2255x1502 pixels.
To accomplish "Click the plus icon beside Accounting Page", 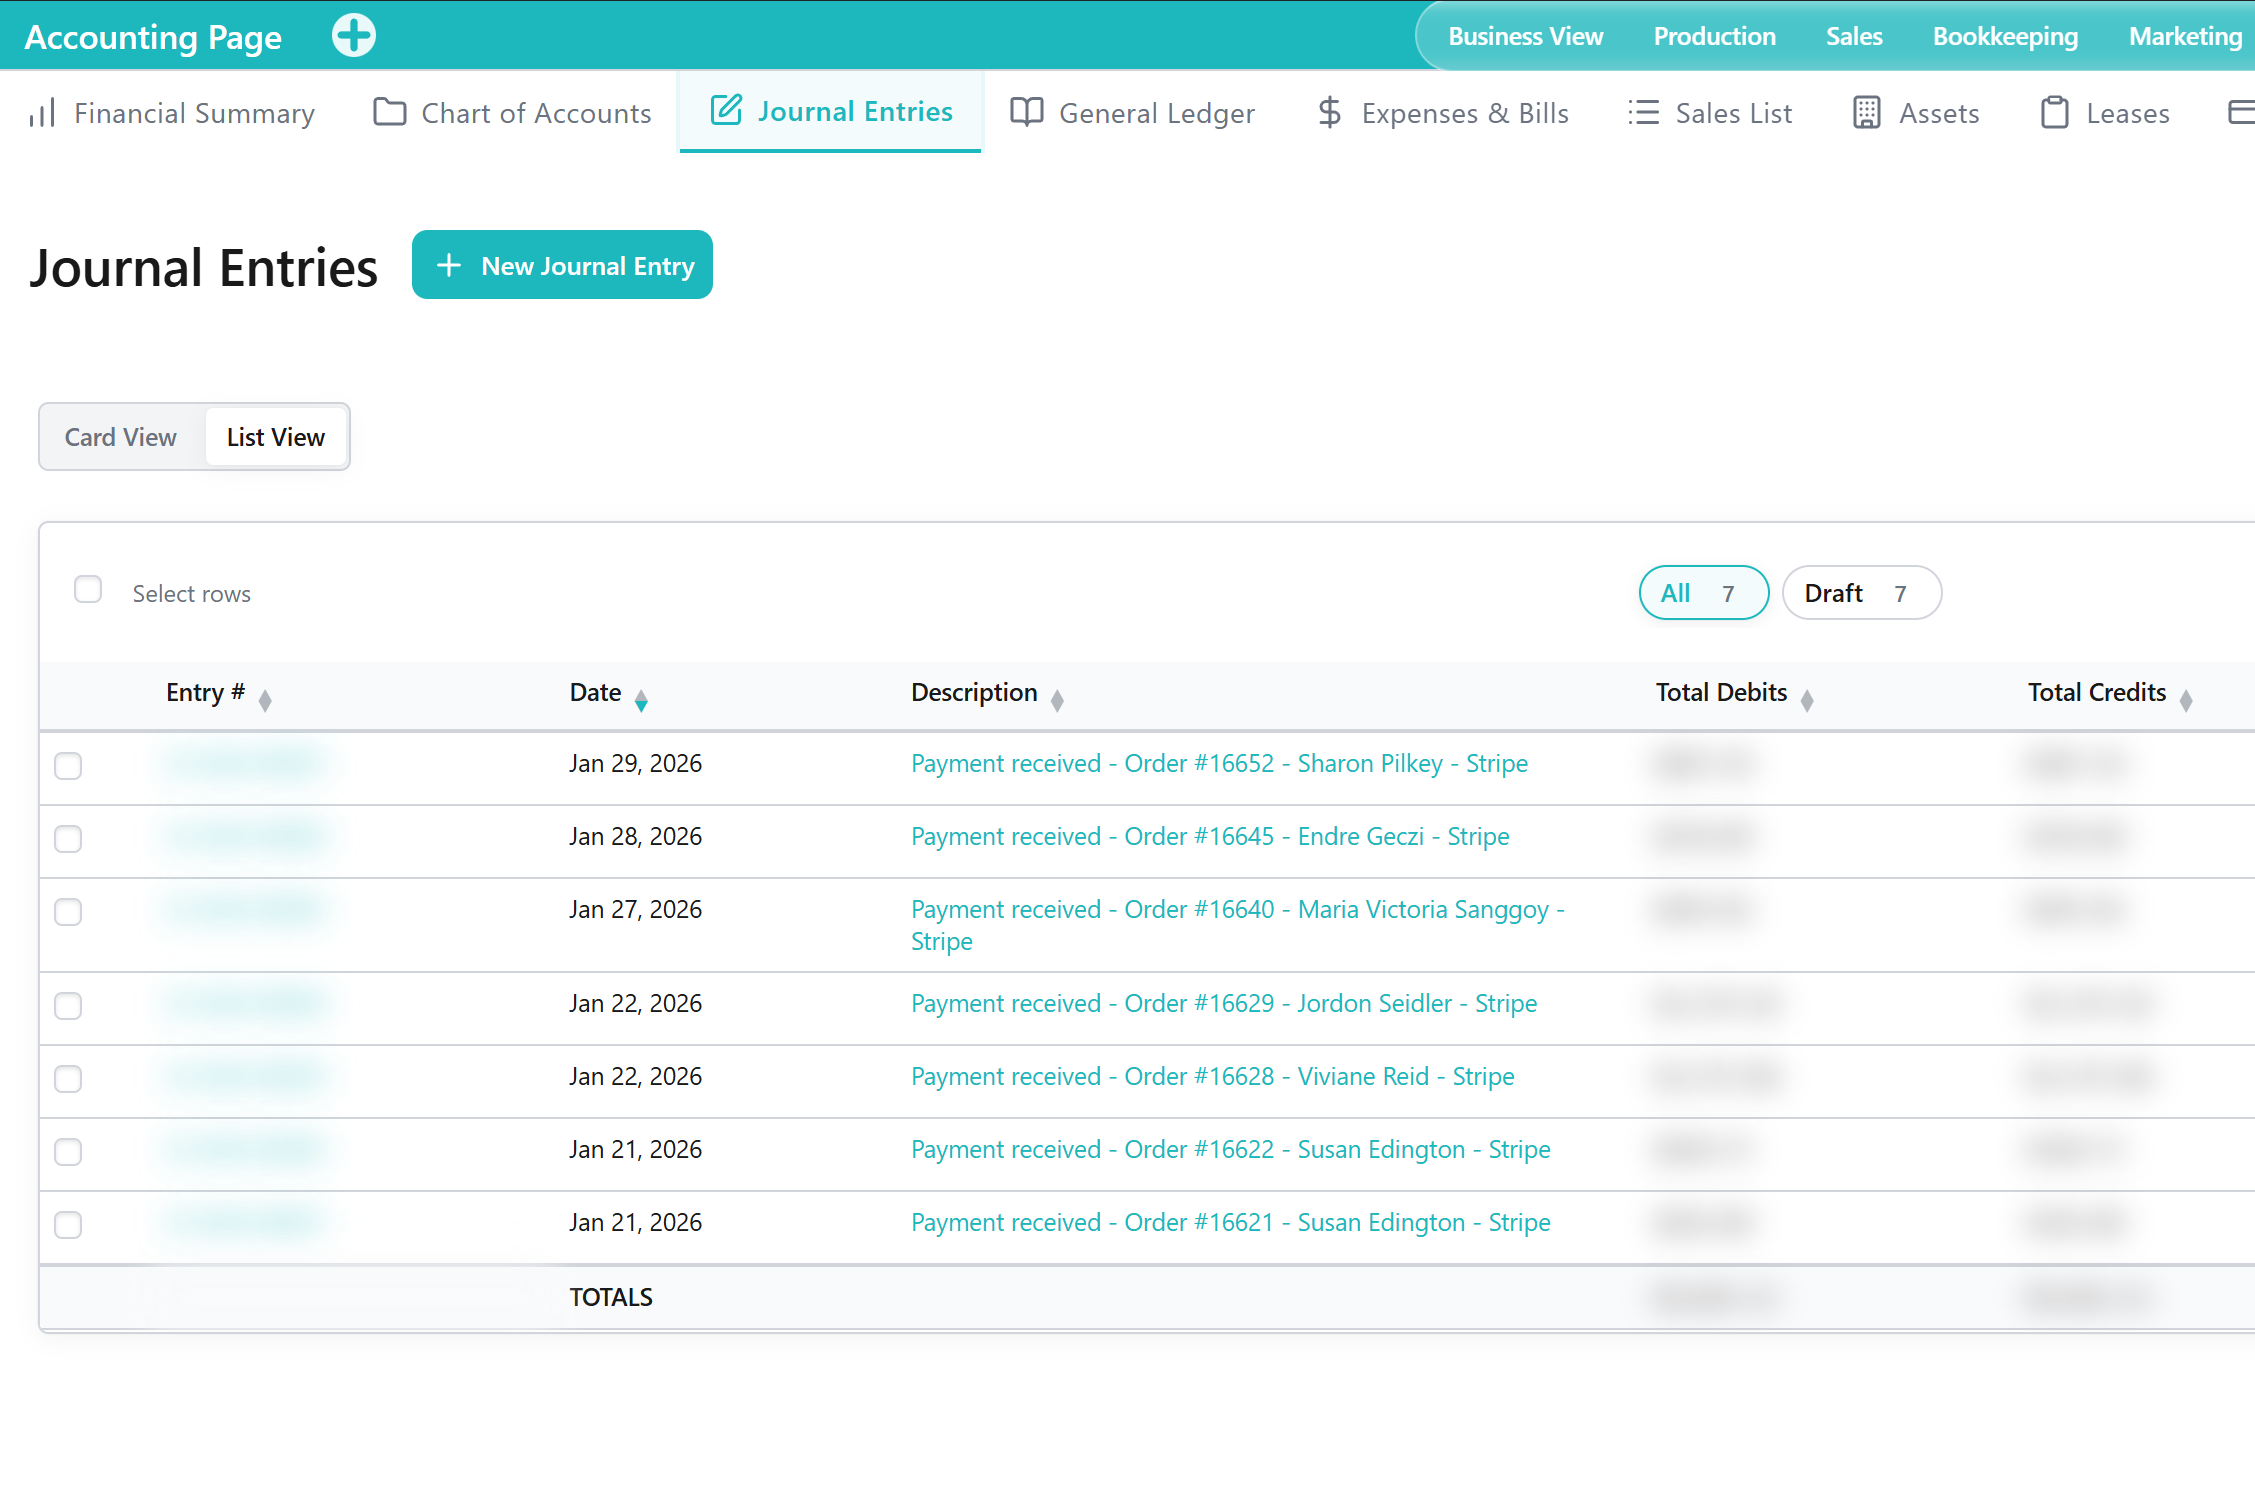I will click(354, 36).
